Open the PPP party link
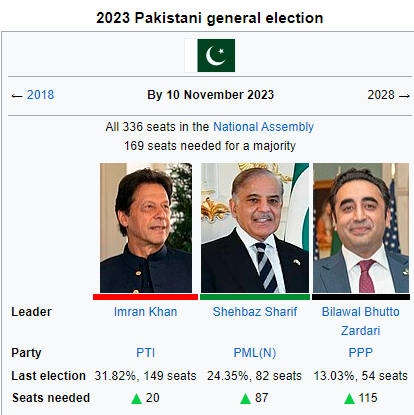 [x=361, y=353]
